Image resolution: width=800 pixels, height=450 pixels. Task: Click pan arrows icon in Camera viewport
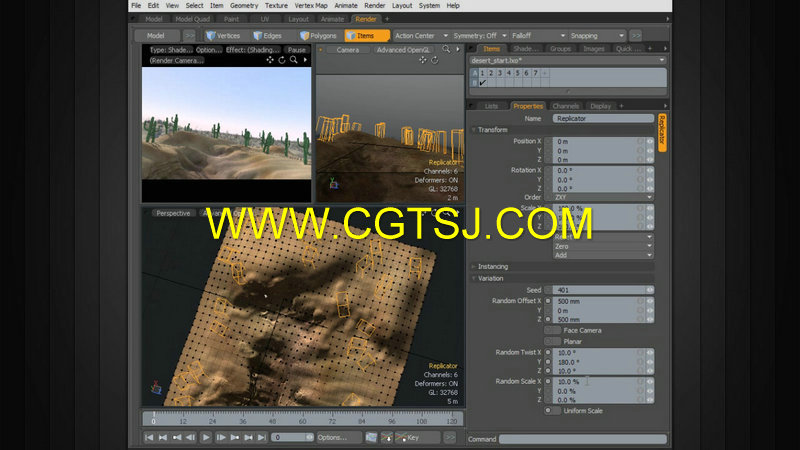[x=422, y=60]
